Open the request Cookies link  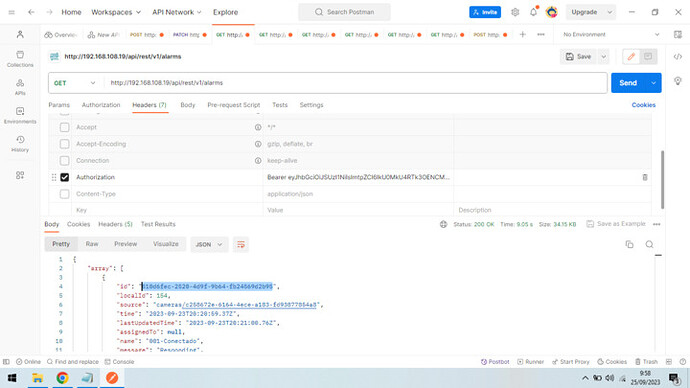pyautogui.click(x=643, y=105)
